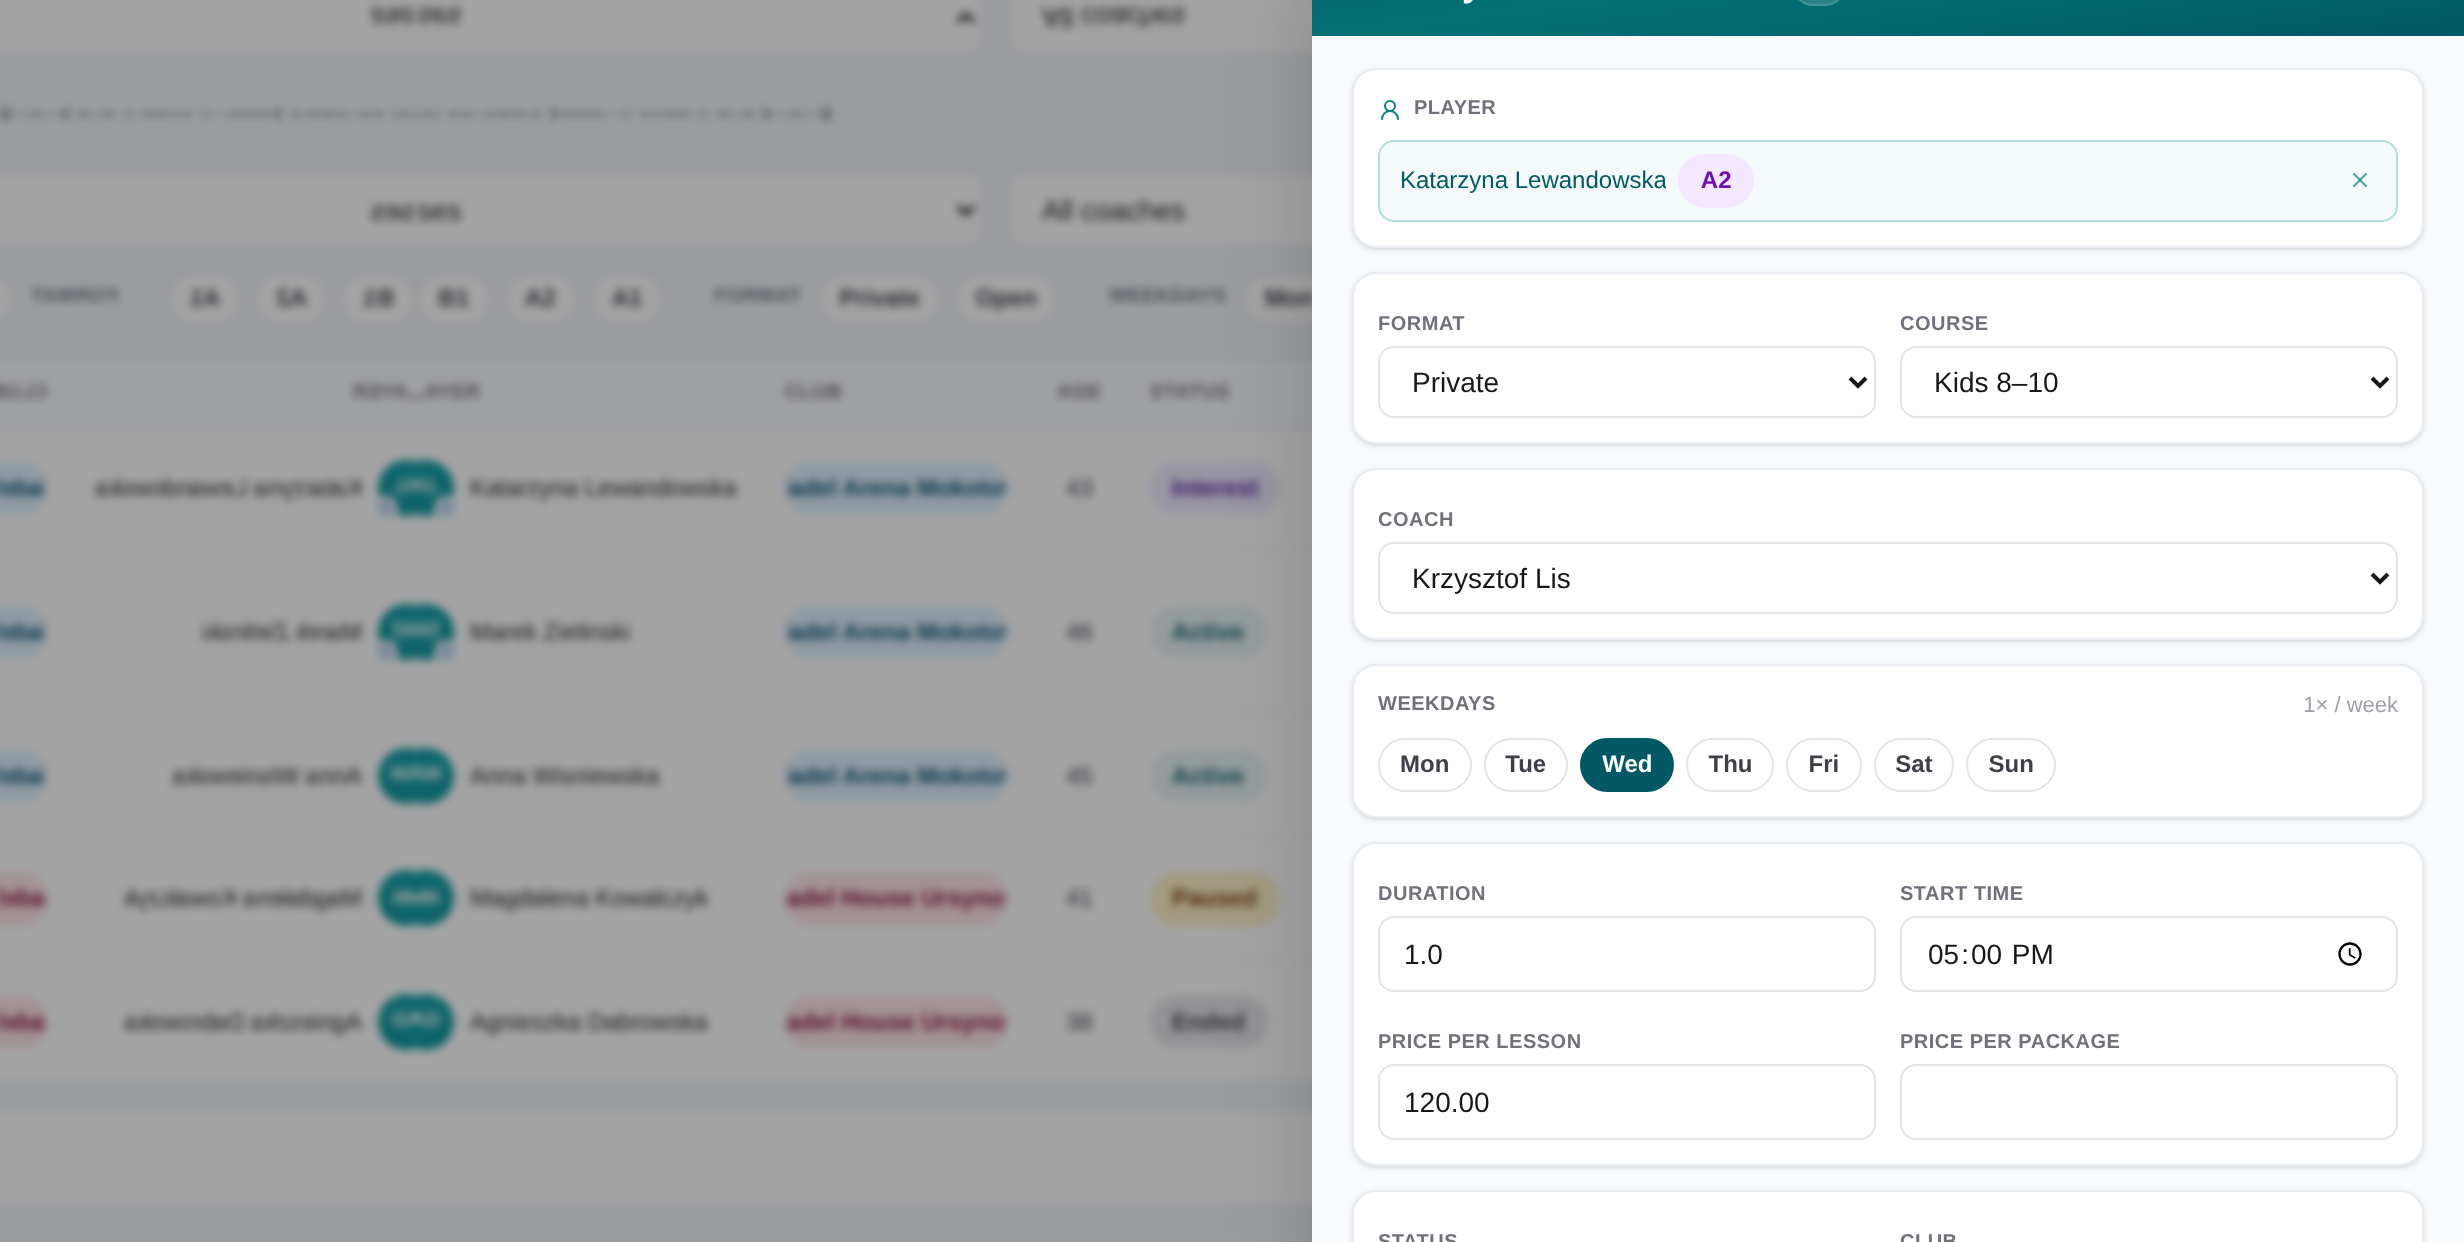This screenshot has width=2464, height=1242.
Task: Click the Duration field showing 1.0
Action: click(x=1626, y=954)
